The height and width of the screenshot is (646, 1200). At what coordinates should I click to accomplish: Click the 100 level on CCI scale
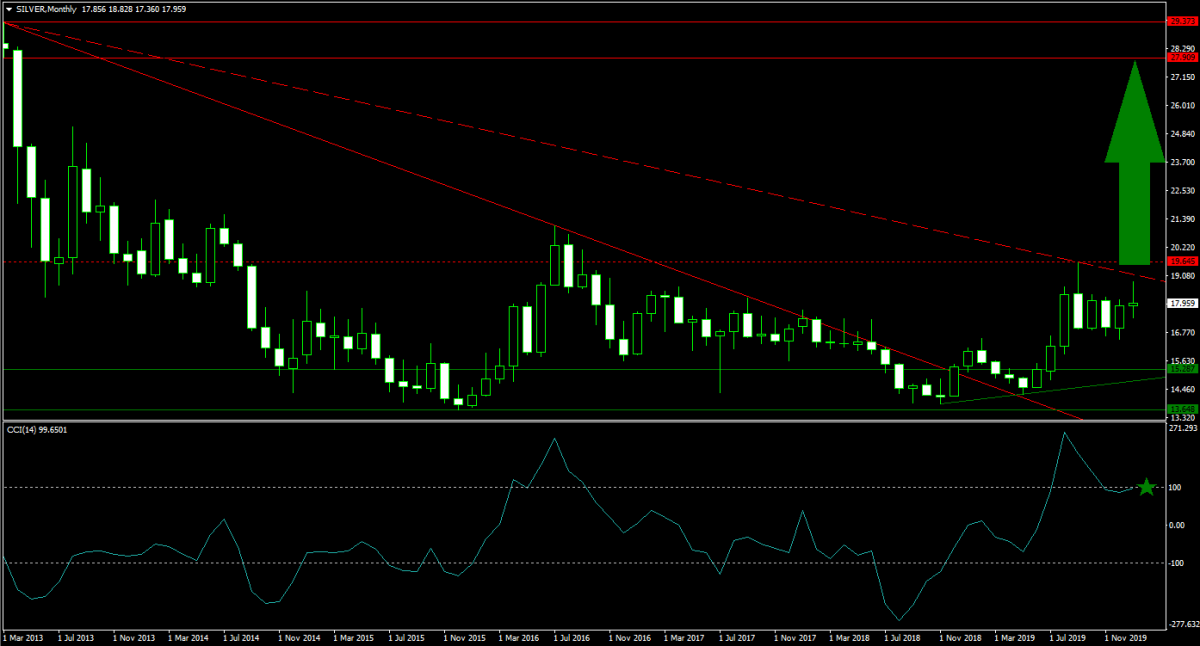(x=1176, y=487)
